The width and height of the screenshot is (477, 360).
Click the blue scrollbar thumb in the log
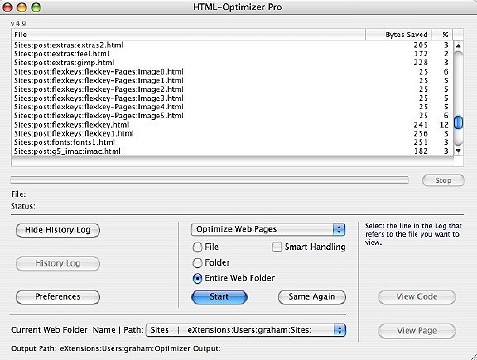click(459, 123)
